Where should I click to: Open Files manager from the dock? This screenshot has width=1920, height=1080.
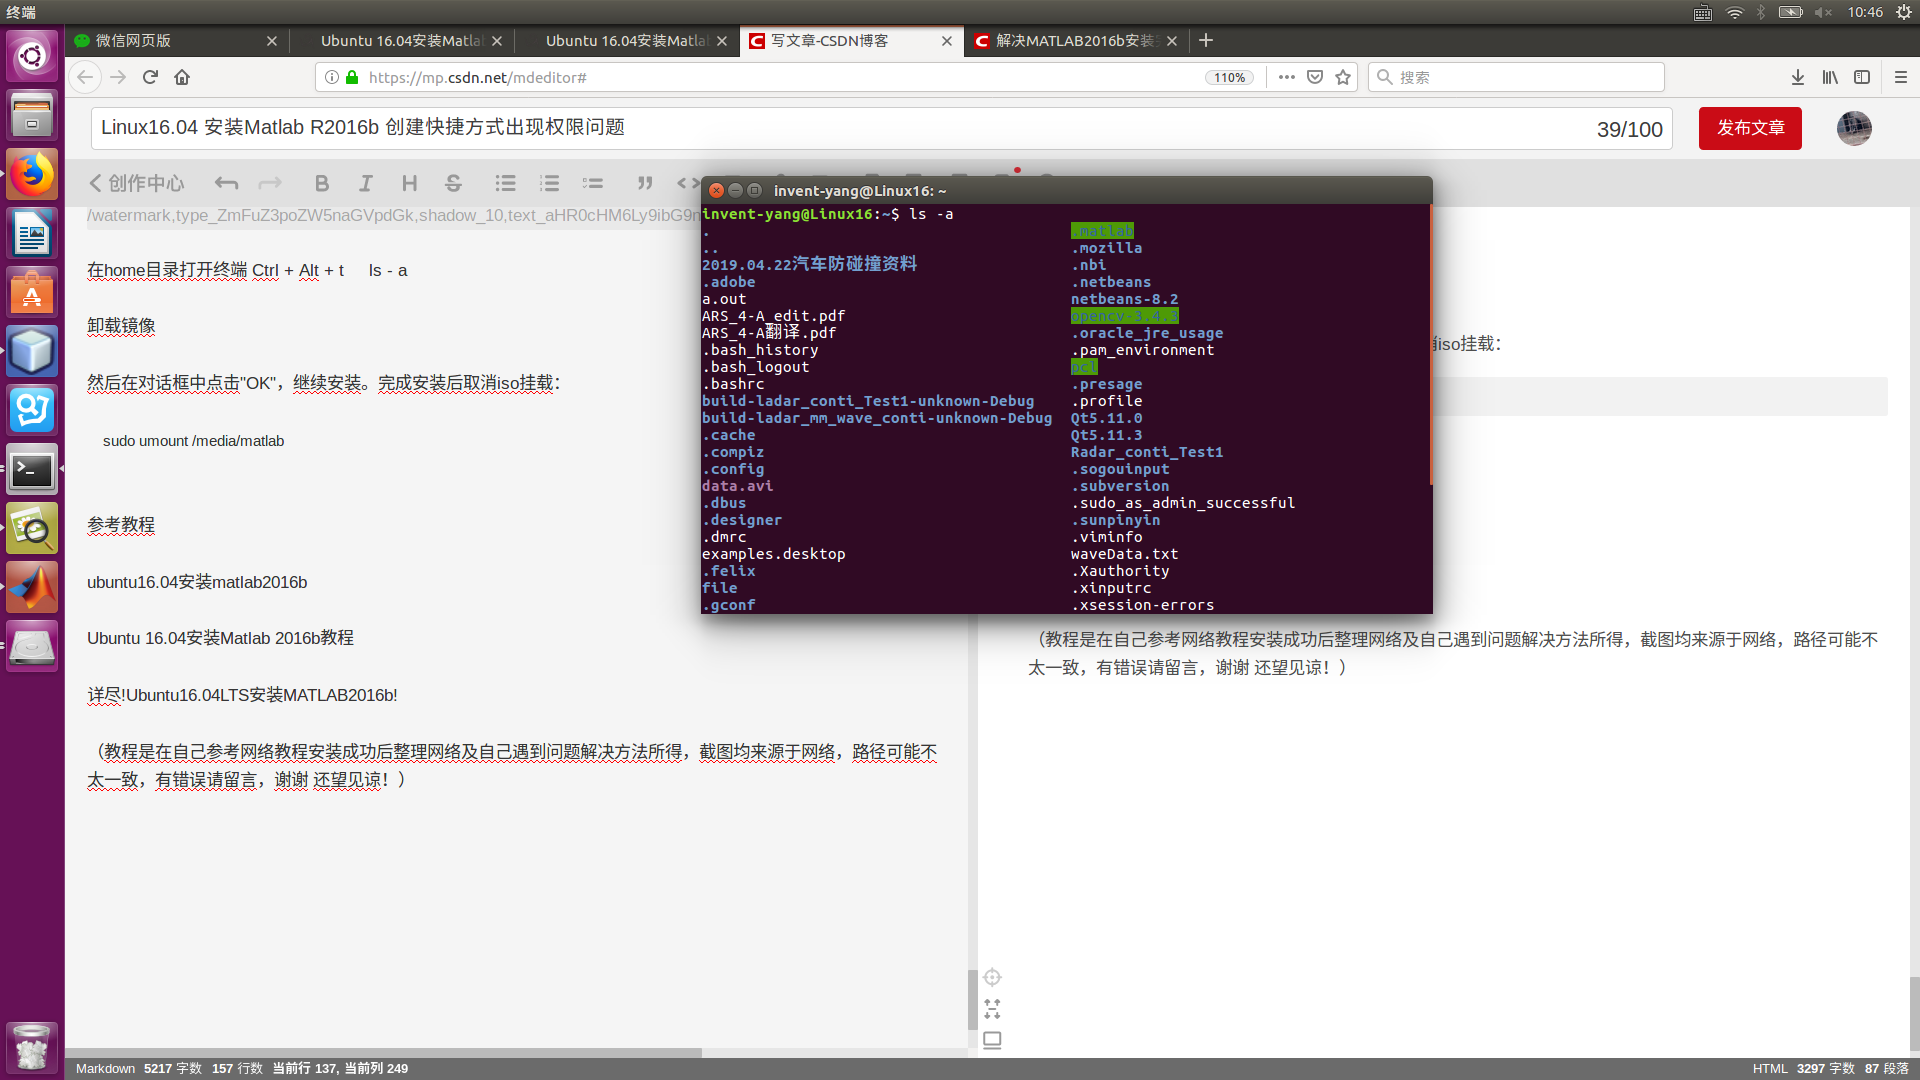pos(32,116)
